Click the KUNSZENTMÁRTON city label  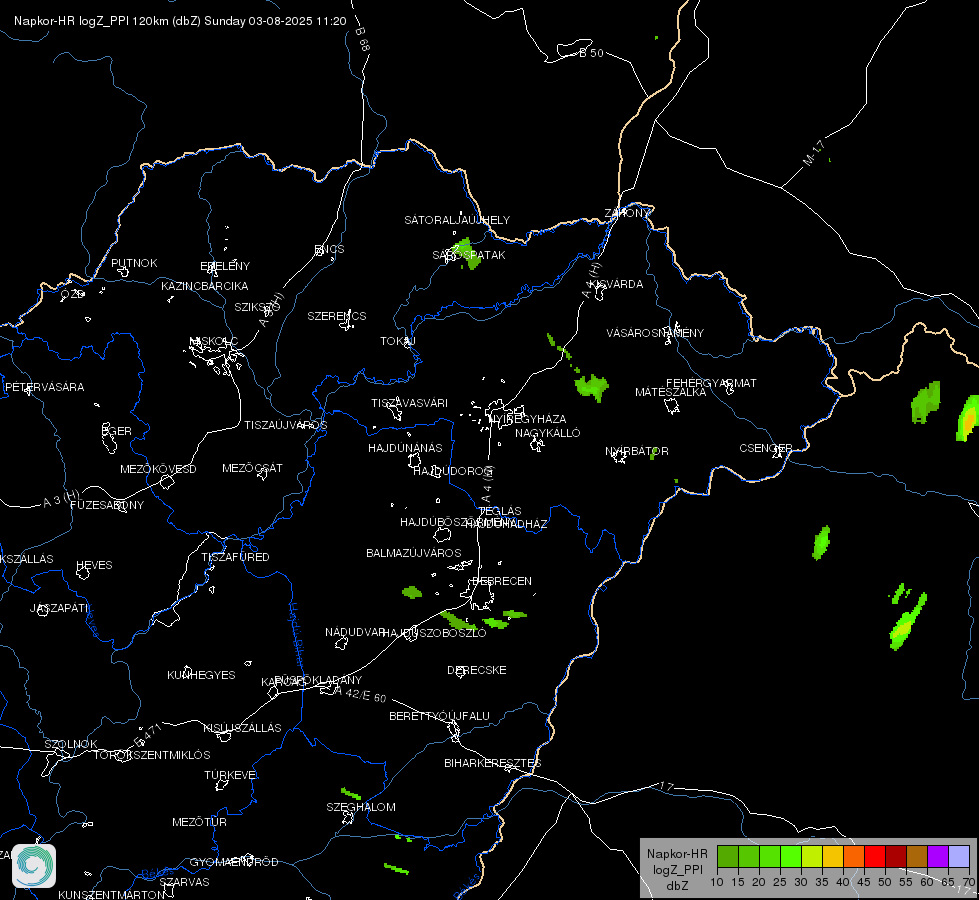point(112,894)
